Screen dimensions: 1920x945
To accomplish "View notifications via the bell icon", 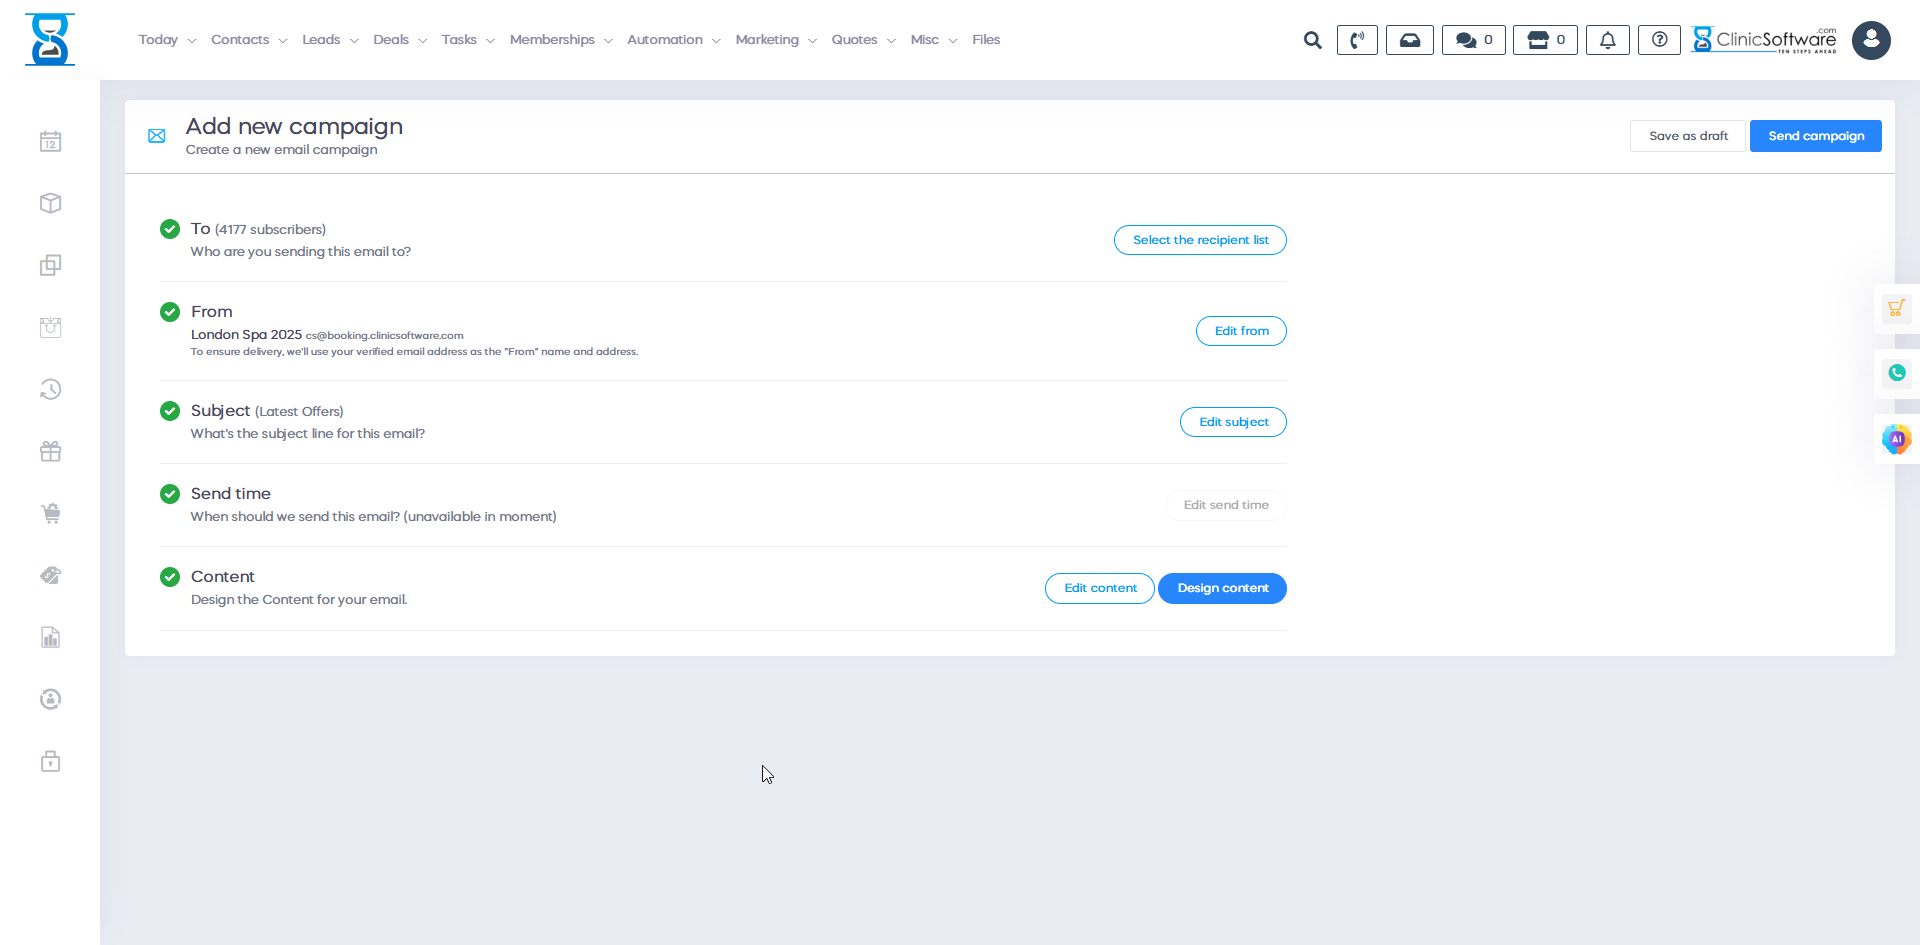I will (x=1607, y=40).
